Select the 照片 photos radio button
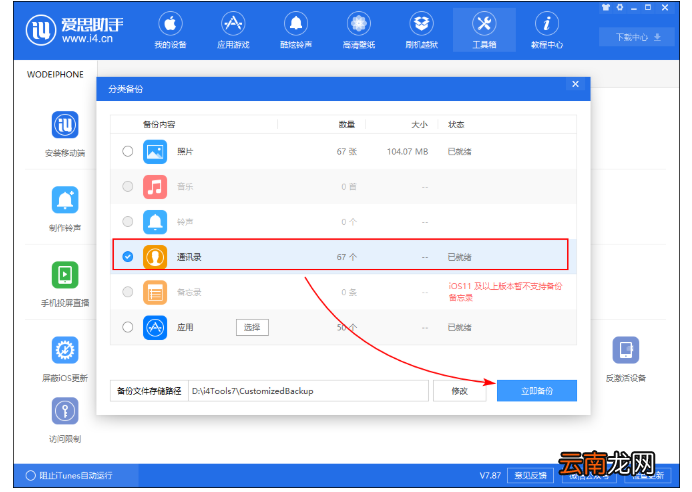Viewport: 692px width, 492px height. tap(128, 151)
